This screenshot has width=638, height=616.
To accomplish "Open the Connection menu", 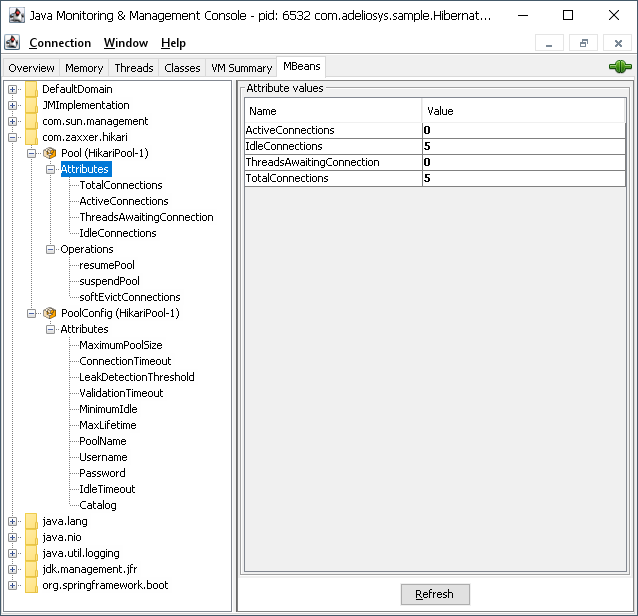I will pos(60,43).
